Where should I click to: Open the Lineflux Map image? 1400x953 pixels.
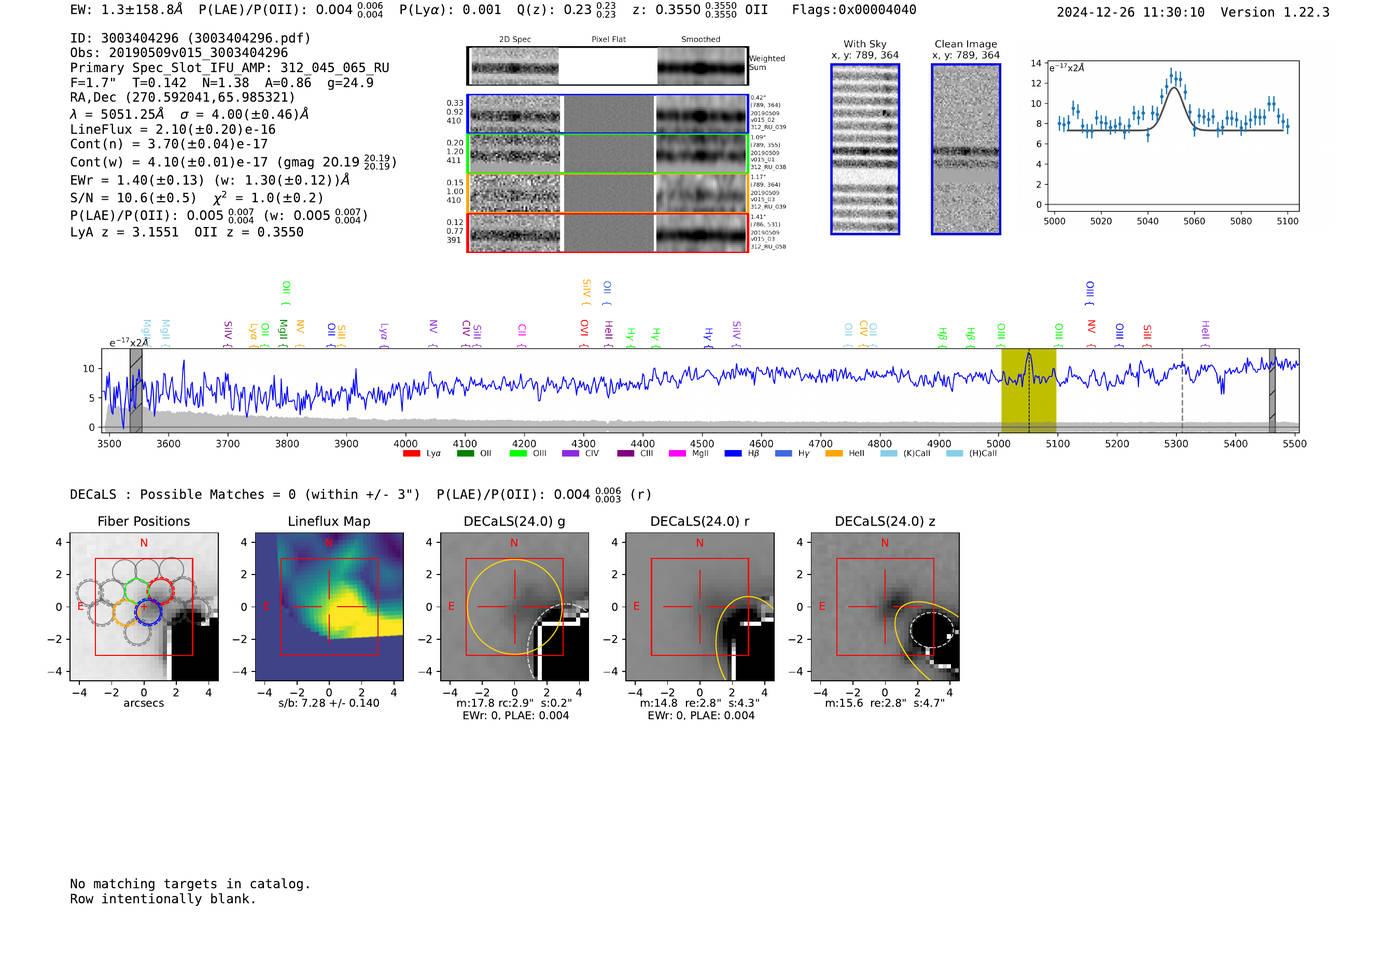click(x=329, y=607)
